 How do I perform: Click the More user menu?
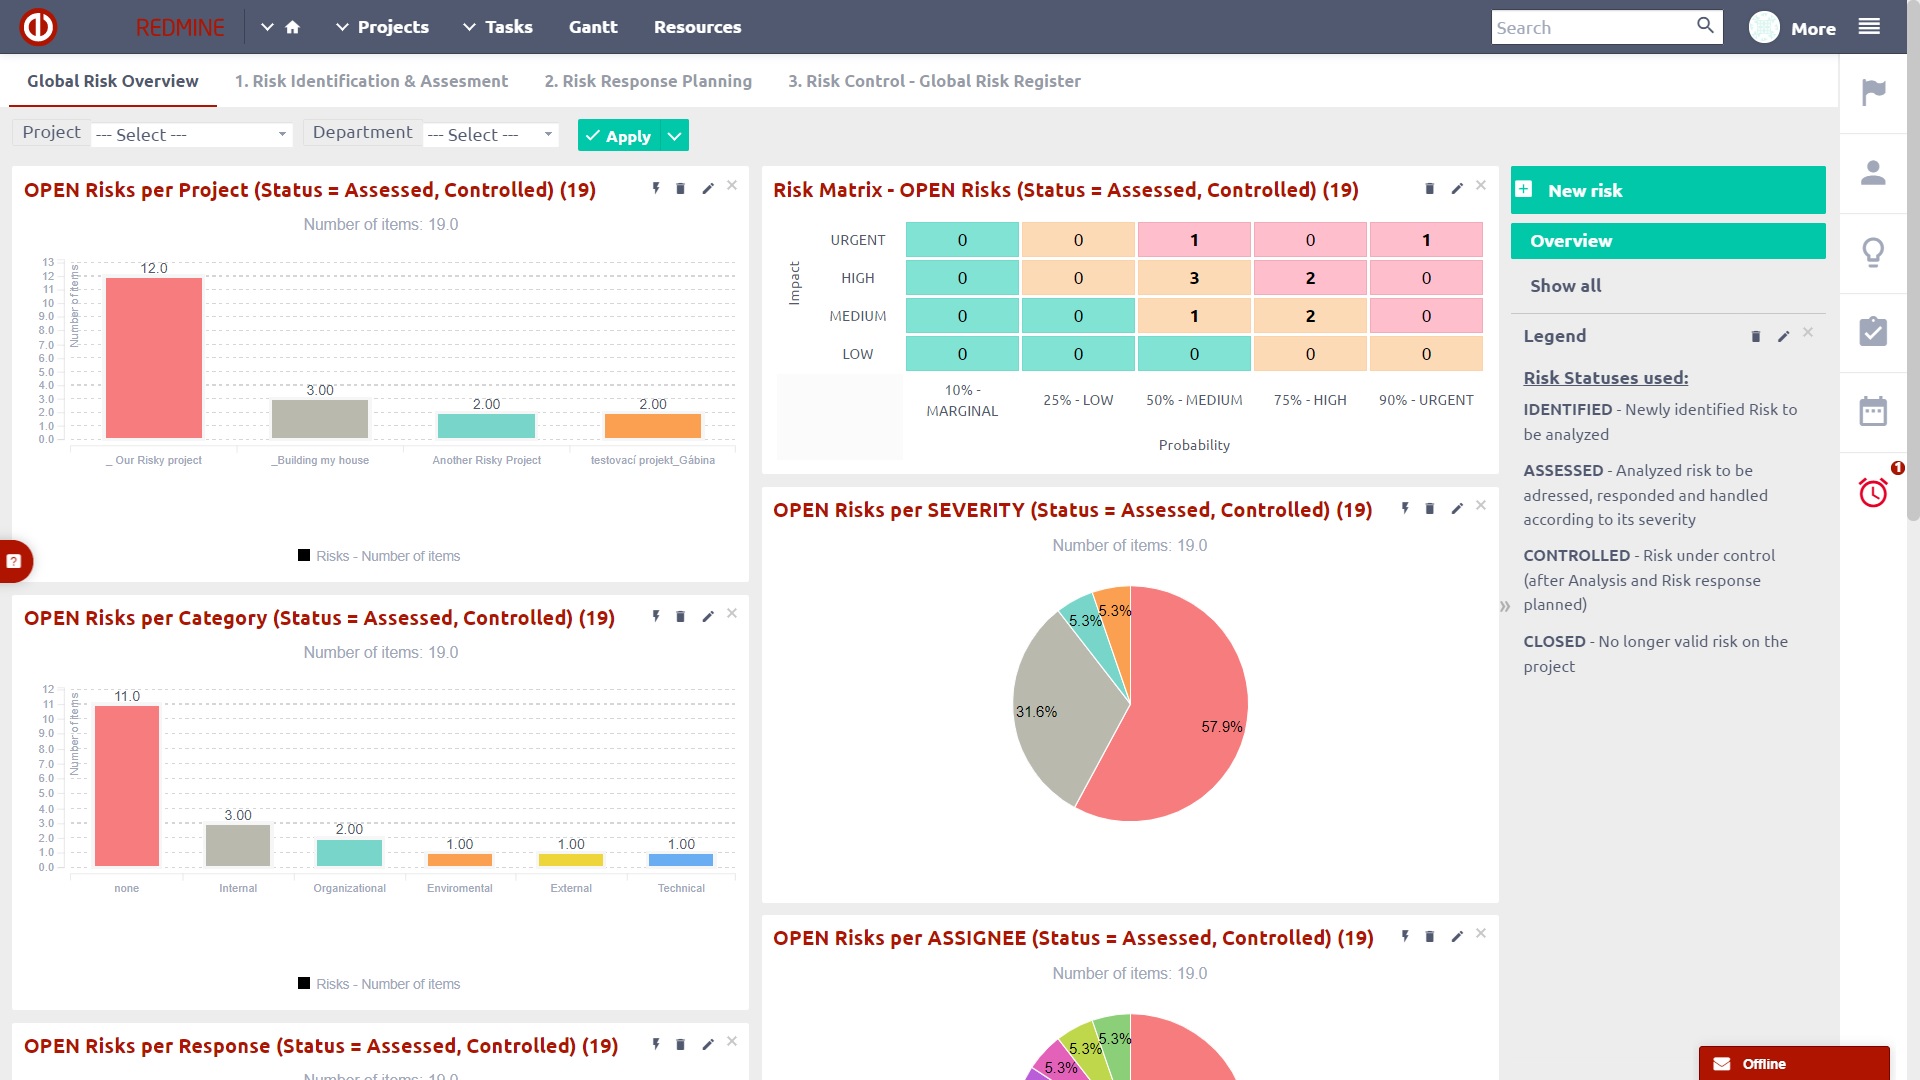tap(1813, 28)
